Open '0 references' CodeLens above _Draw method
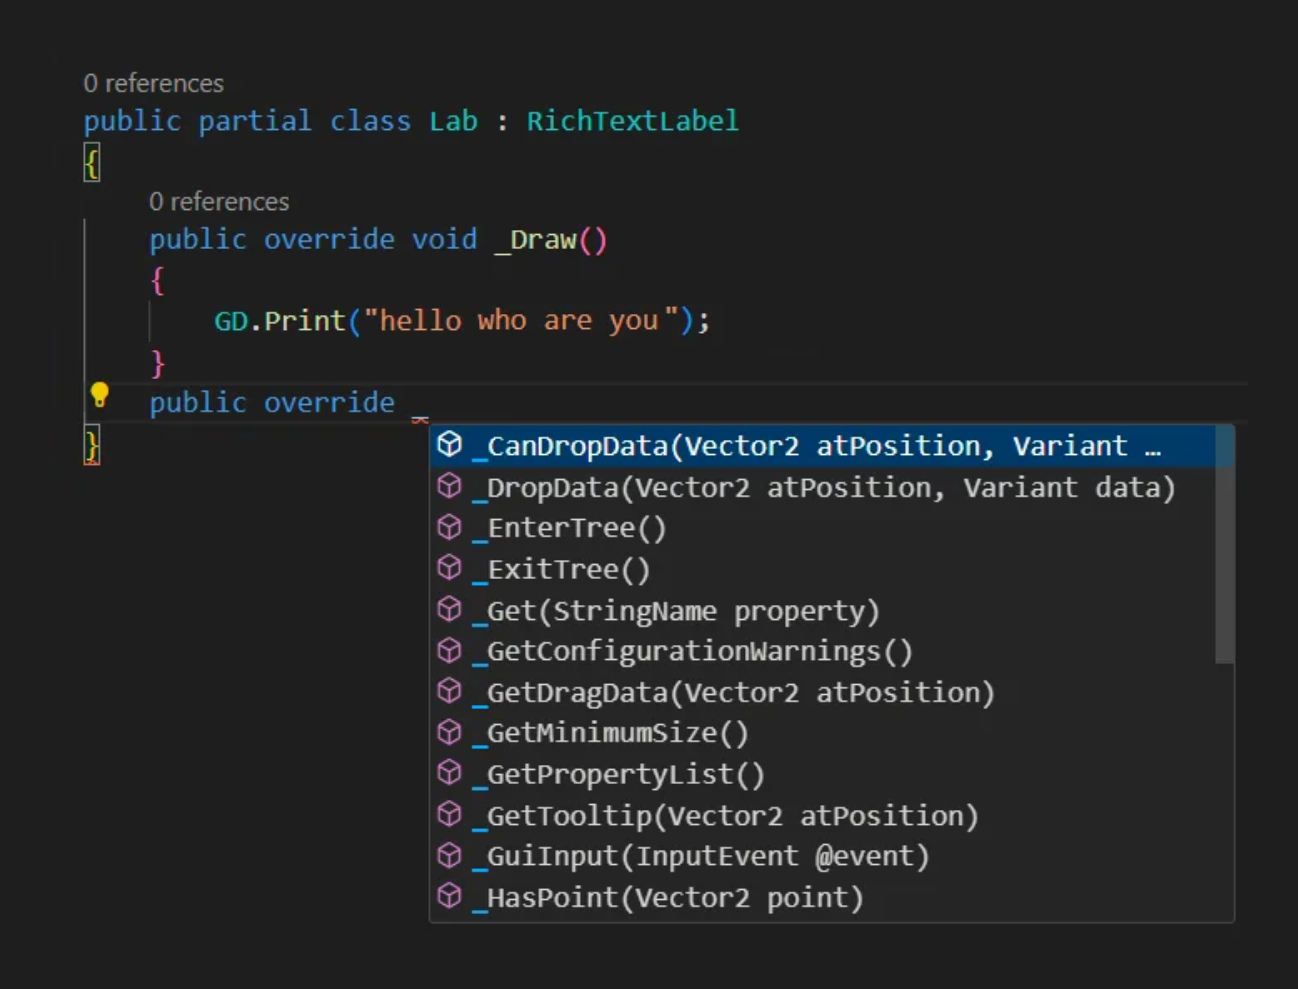 click(x=219, y=201)
